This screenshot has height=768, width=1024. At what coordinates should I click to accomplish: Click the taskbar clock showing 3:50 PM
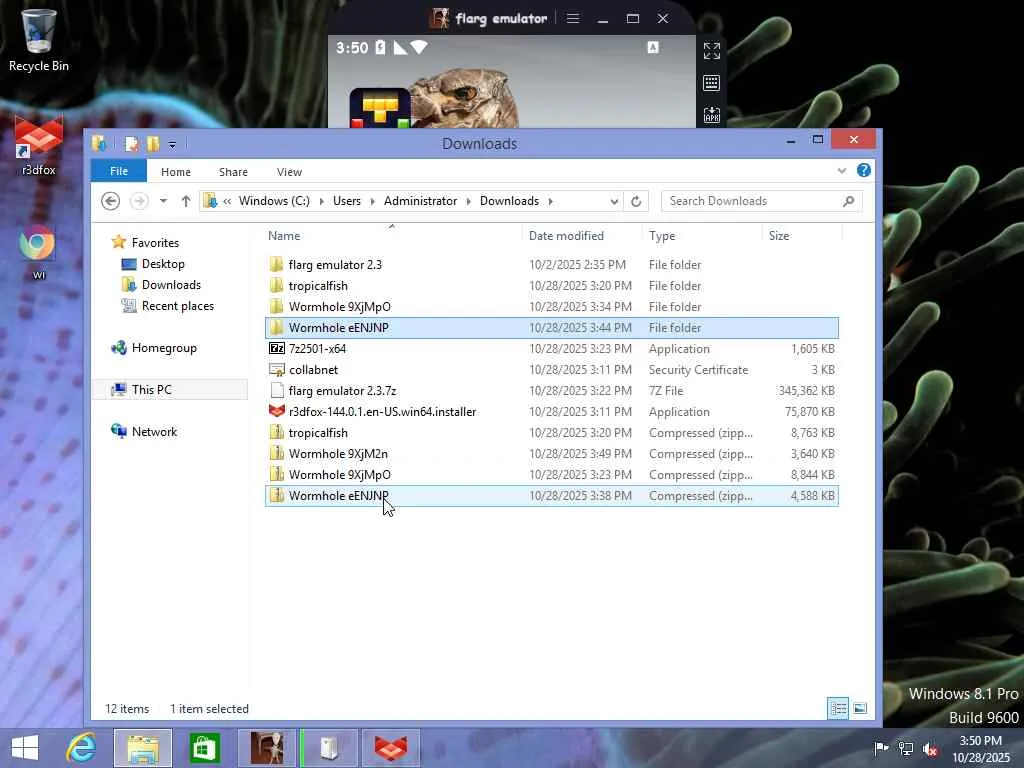[x=981, y=748]
